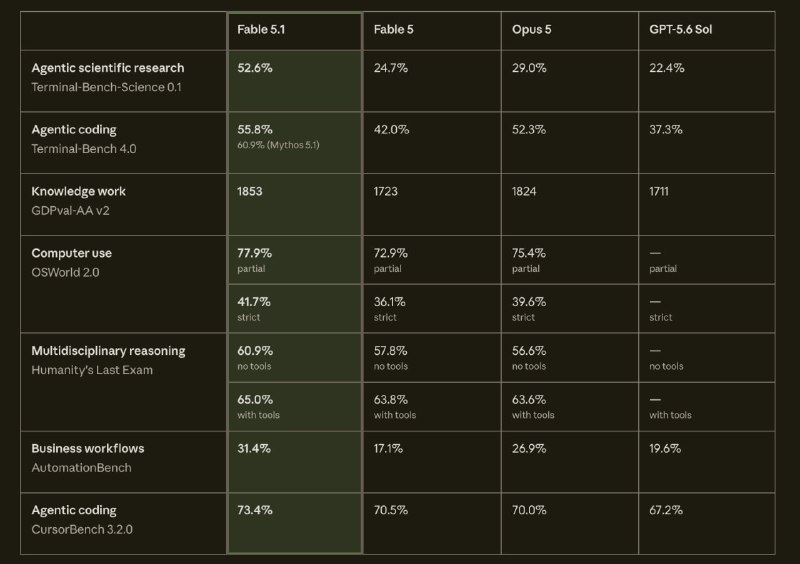
Task: Select the Fable 5.1 column header
Action: pos(261,30)
